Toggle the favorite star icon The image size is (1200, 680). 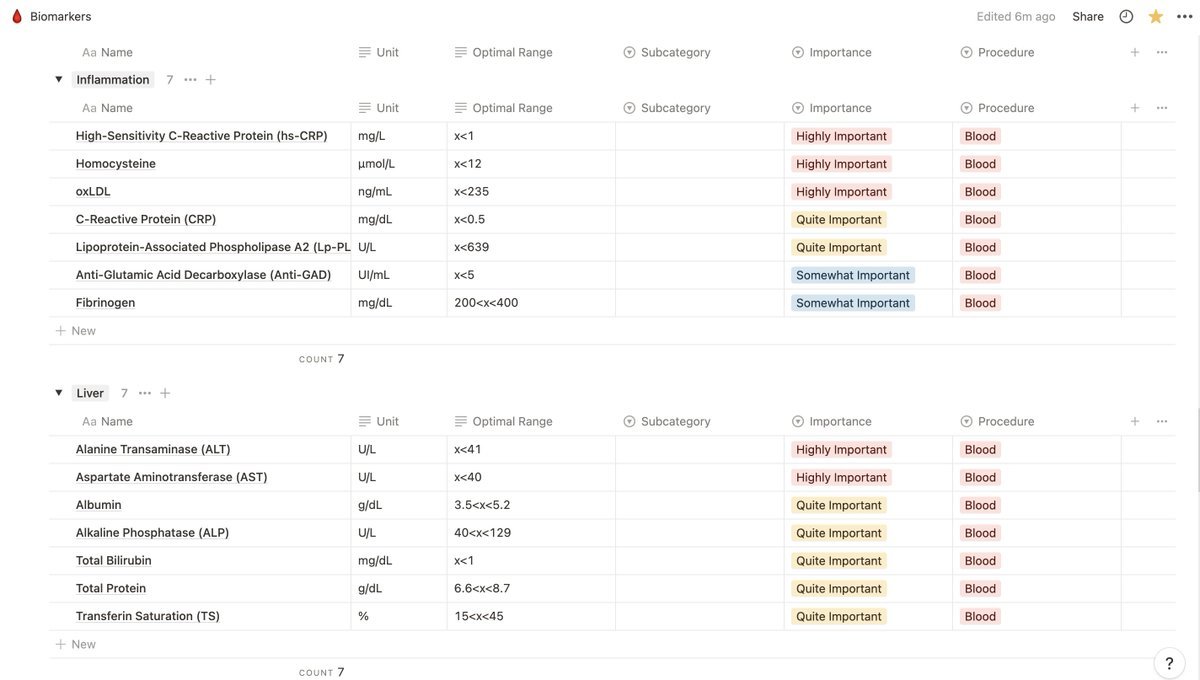click(x=1156, y=17)
